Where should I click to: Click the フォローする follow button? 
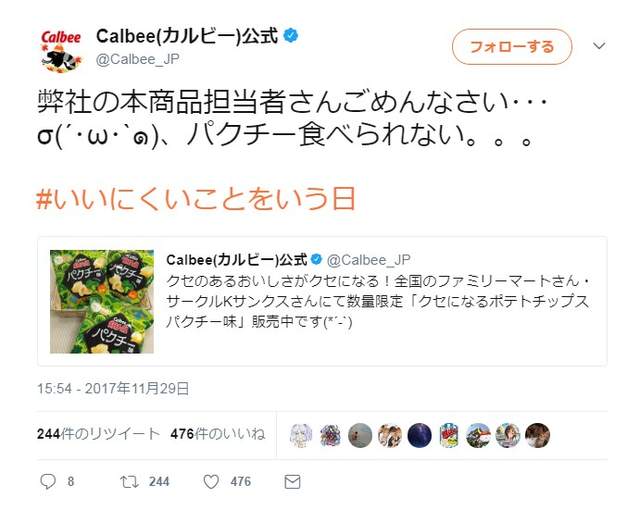(x=512, y=47)
